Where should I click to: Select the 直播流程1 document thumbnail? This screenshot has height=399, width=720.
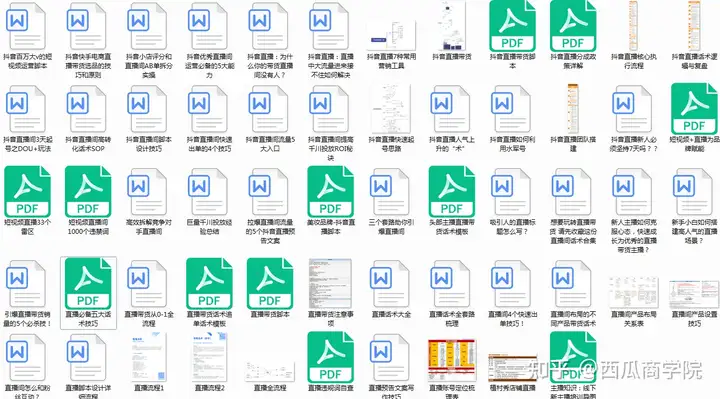[149, 357]
